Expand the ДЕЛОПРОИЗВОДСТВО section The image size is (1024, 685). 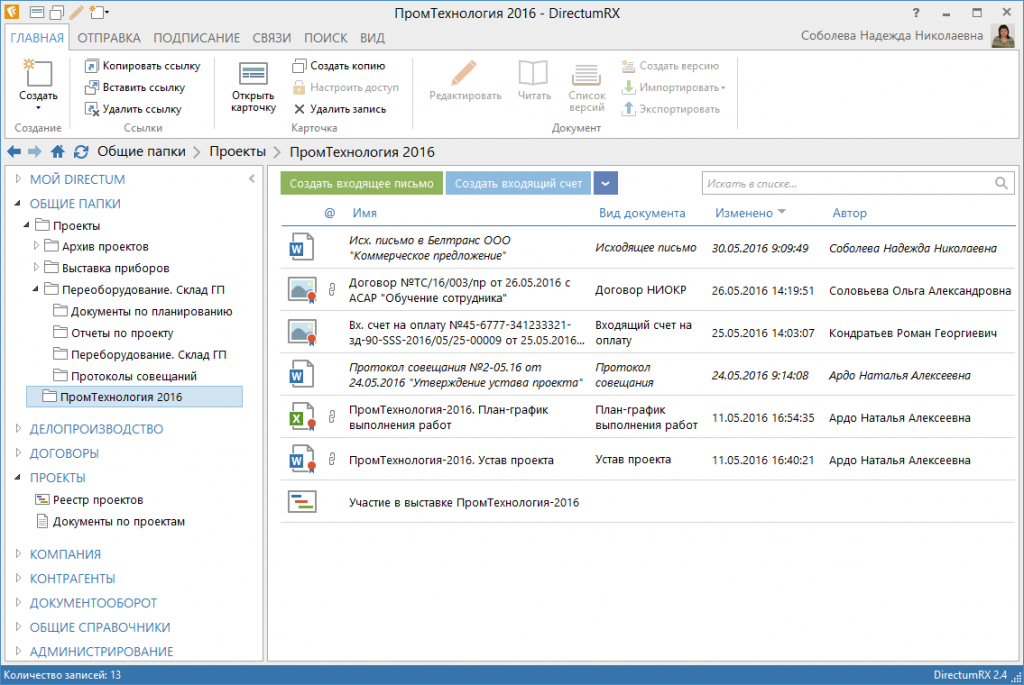point(19,430)
